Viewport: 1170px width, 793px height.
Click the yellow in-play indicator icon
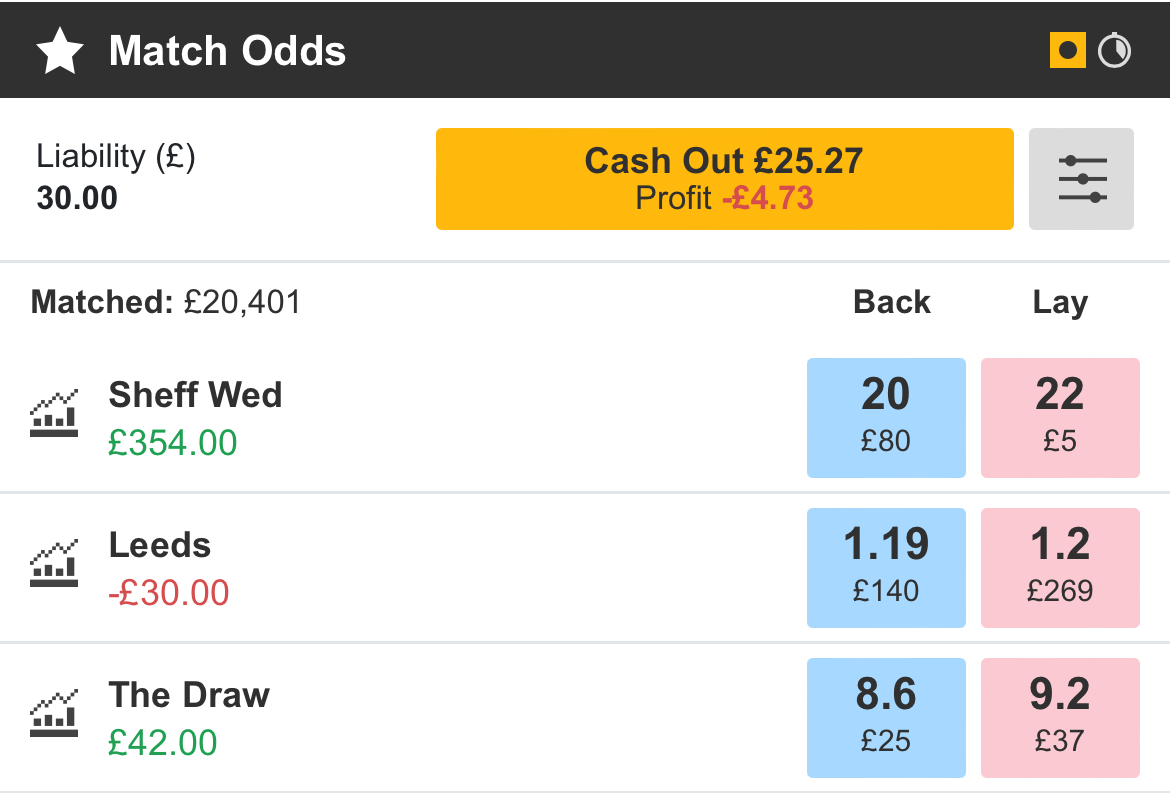(x=1067, y=51)
